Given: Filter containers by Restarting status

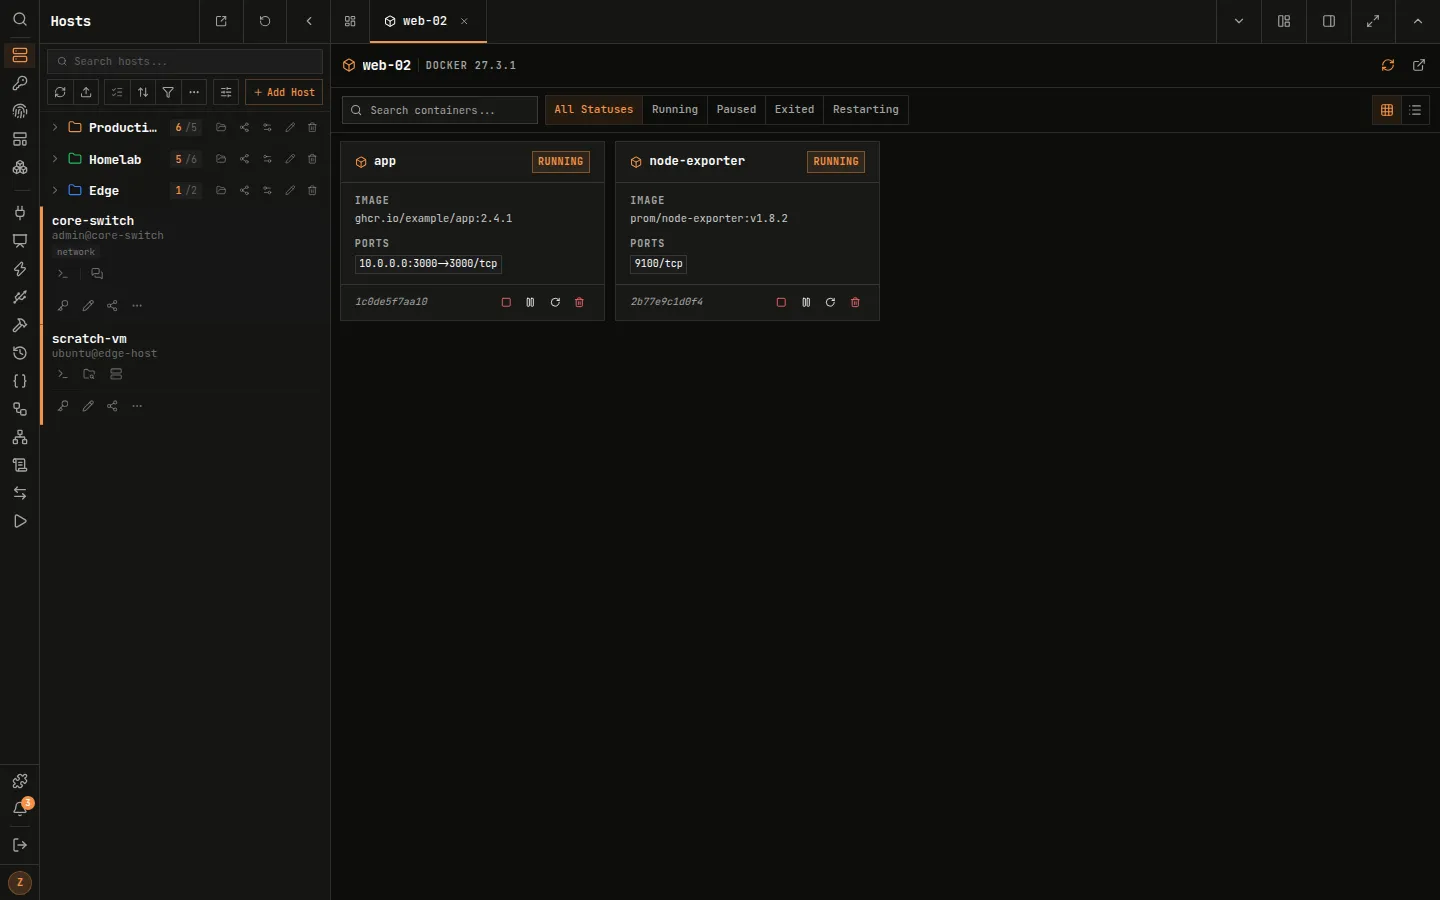Looking at the screenshot, I should click(x=866, y=110).
